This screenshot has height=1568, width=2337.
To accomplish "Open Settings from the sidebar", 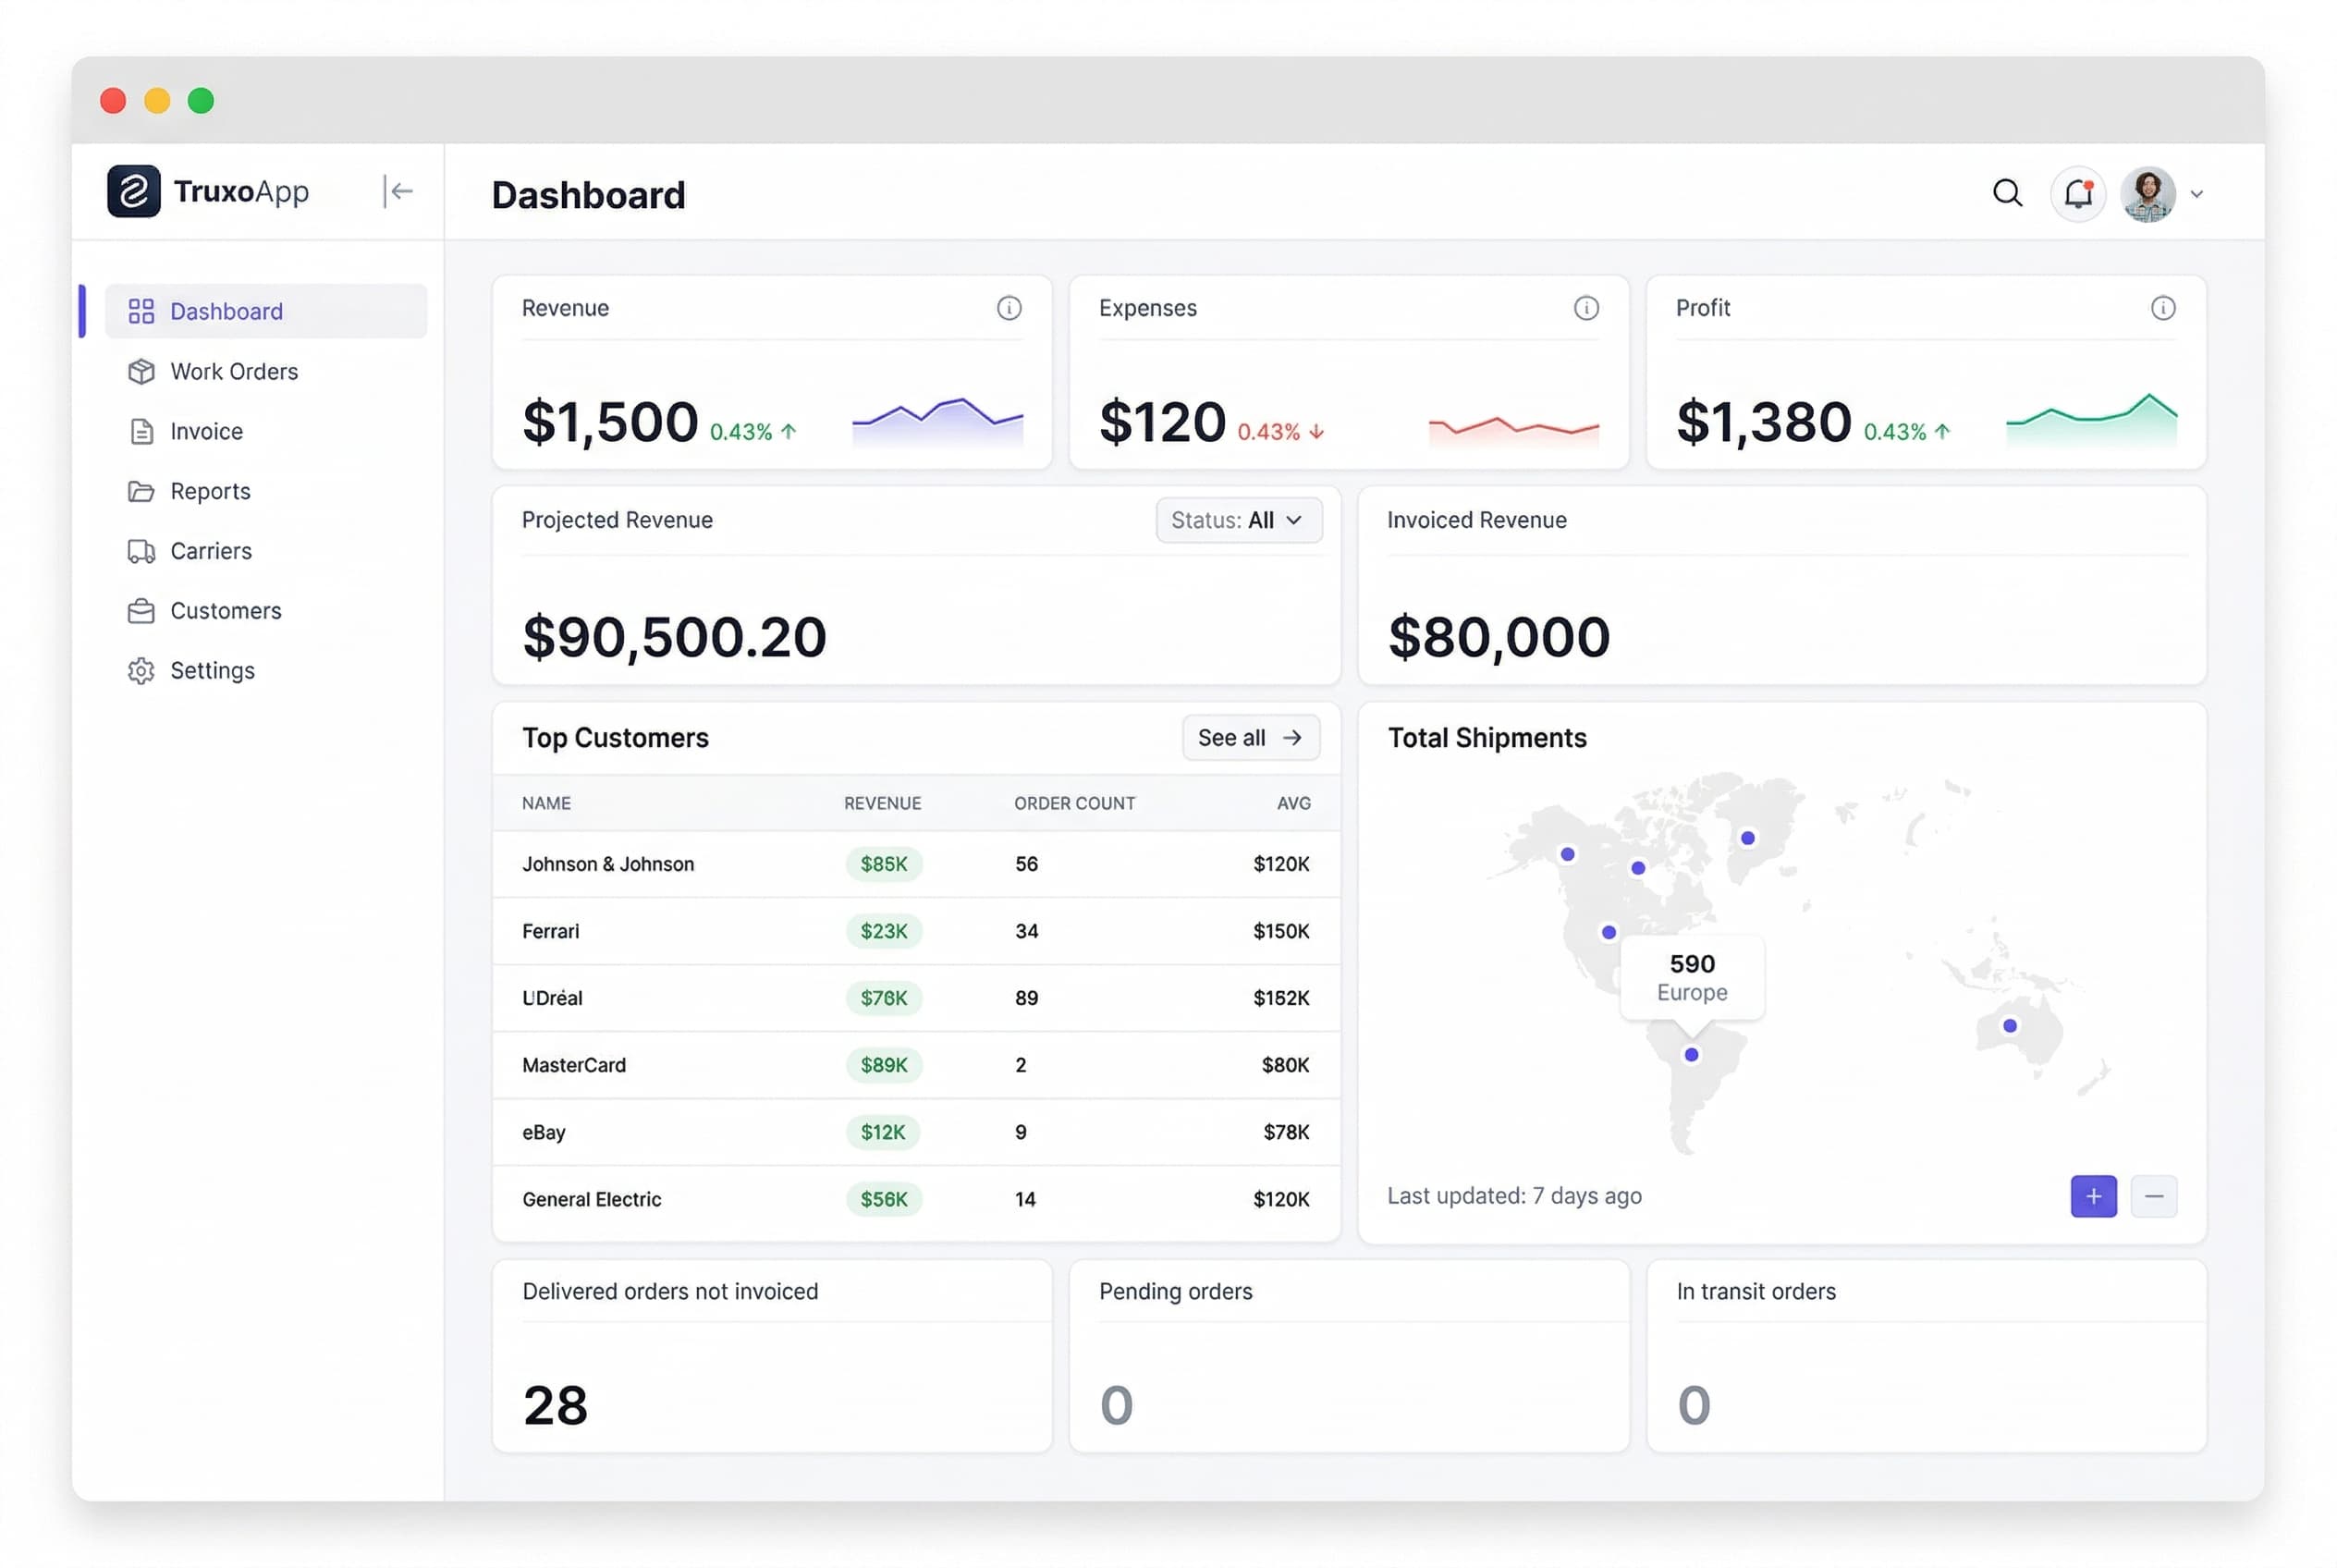I will 212,670.
